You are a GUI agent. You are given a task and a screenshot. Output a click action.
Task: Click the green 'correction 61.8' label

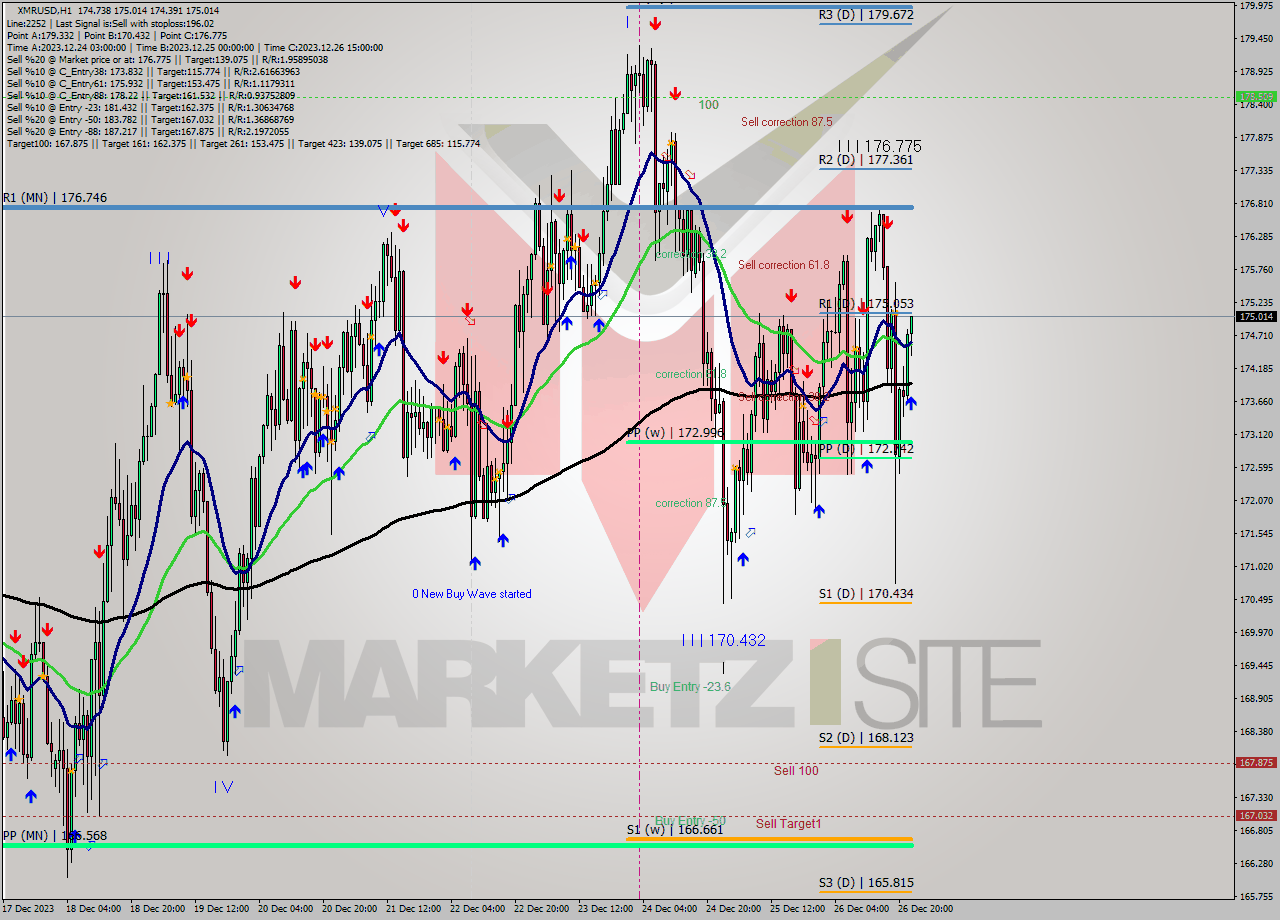691,374
